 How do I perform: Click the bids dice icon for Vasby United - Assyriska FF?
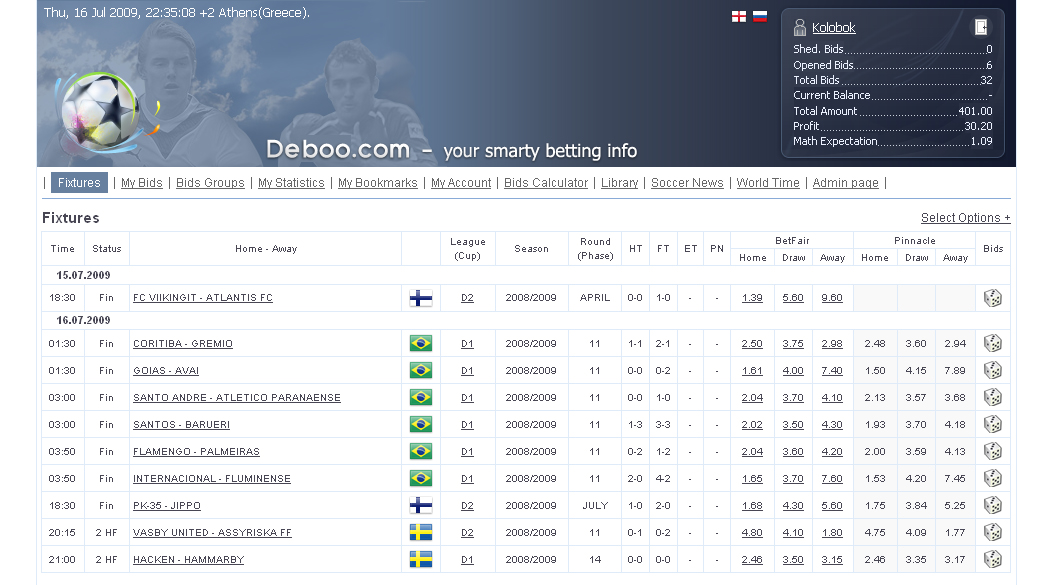pos(993,532)
